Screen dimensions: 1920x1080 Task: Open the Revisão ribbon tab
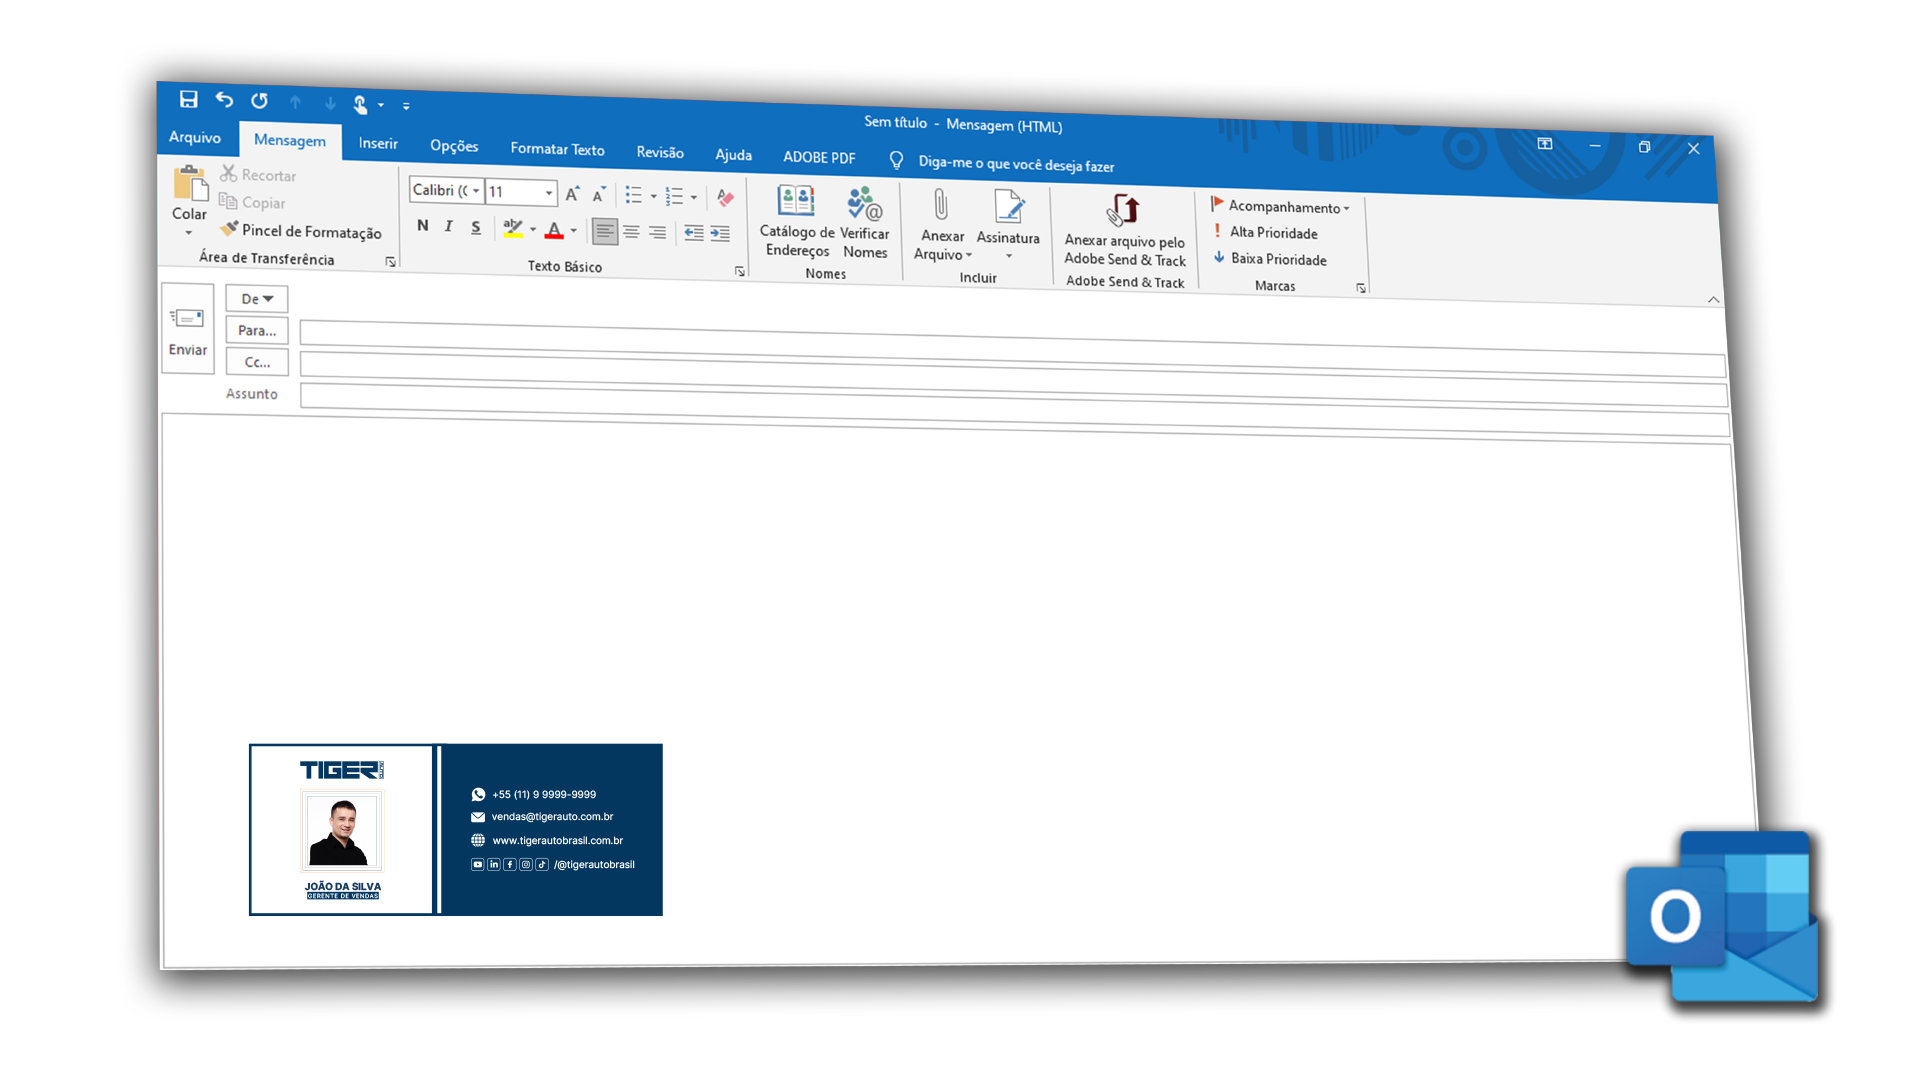660,152
